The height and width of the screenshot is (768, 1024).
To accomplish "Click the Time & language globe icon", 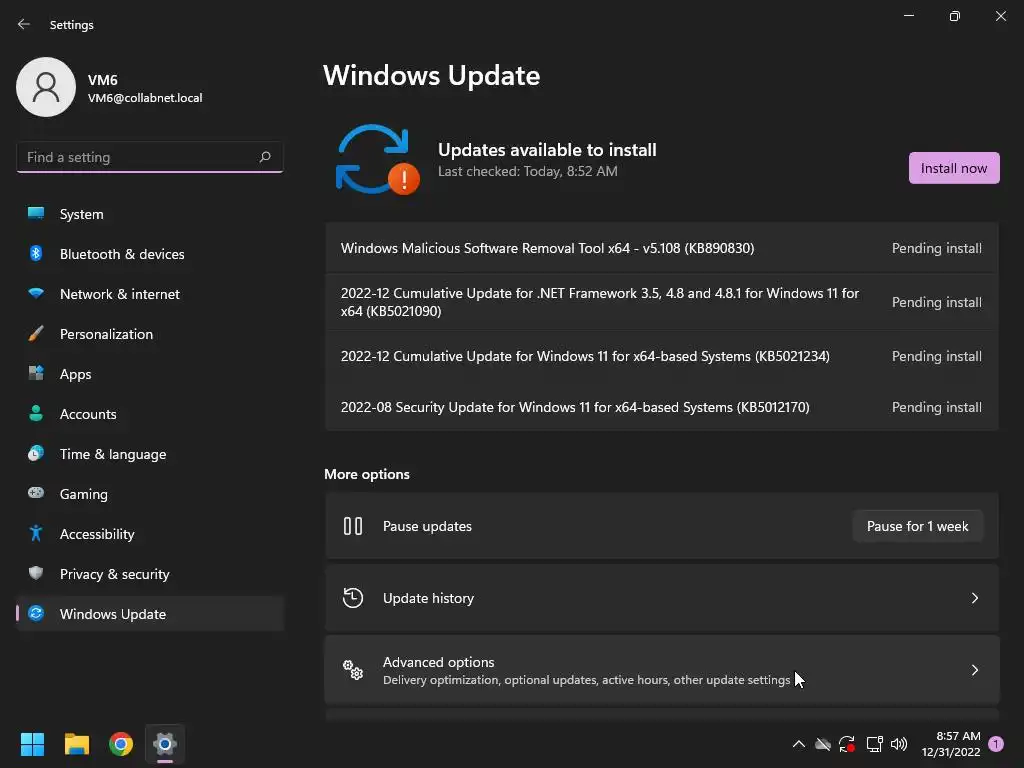I will pos(36,453).
